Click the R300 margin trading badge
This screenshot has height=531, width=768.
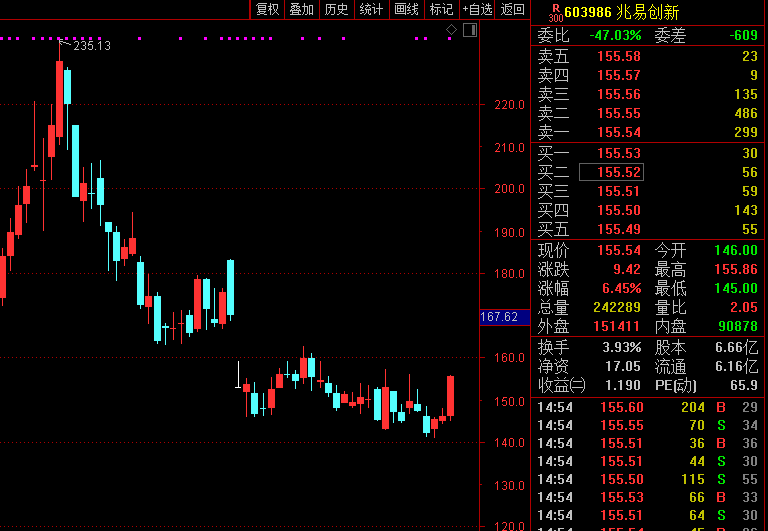[555, 12]
